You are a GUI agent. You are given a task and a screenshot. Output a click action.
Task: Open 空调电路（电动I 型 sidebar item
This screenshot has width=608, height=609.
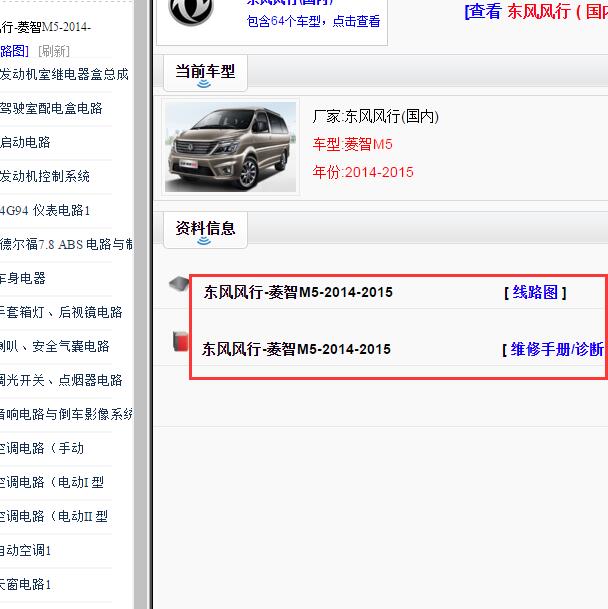(x=52, y=482)
